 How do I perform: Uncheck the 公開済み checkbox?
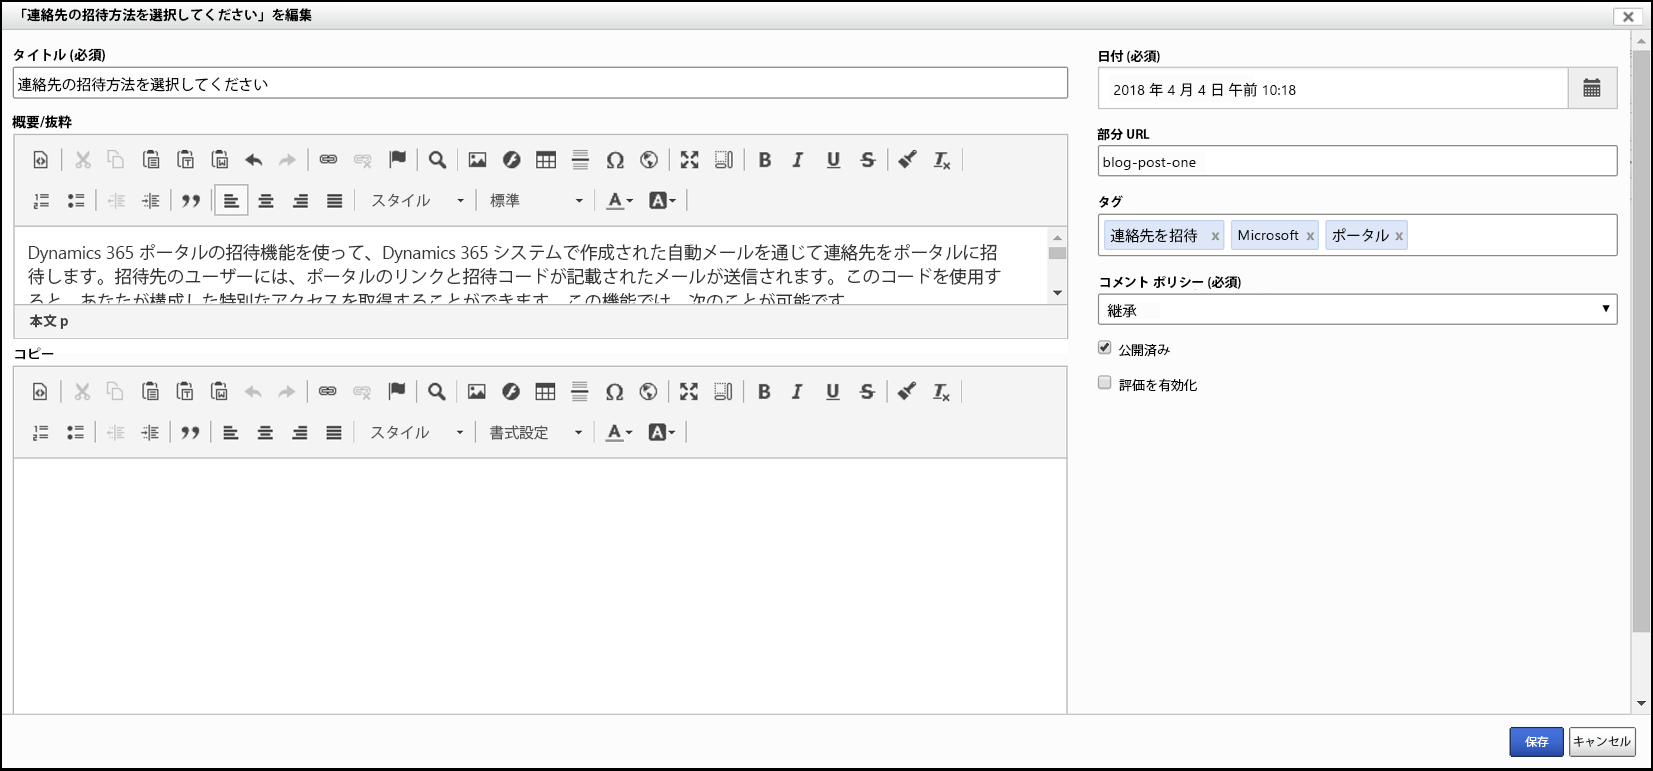(x=1105, y=348)
